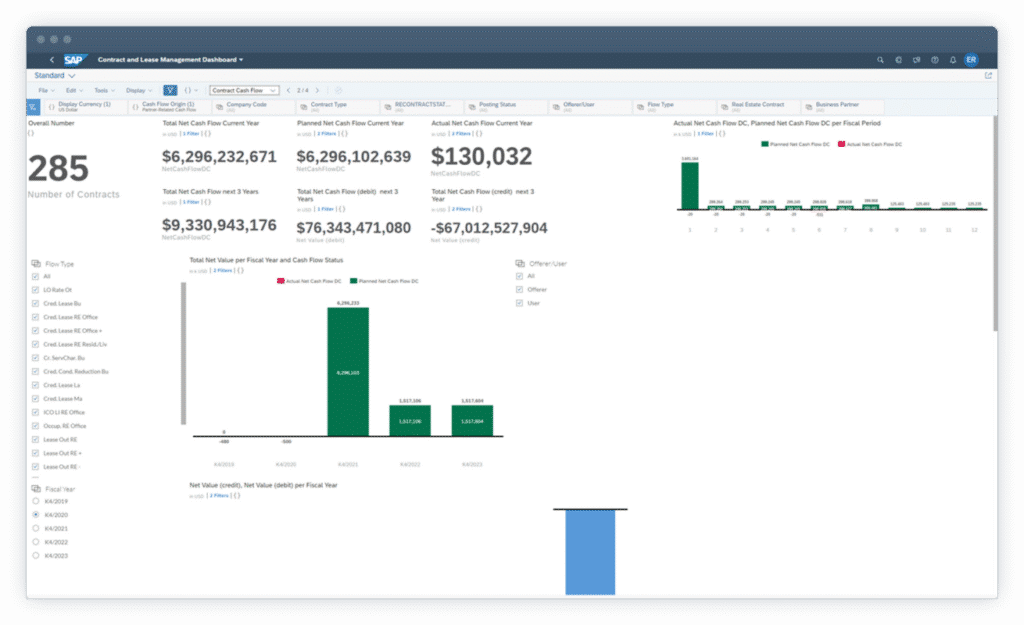This screenshot has width=1024, height=625.
Task: Toggle the Offerer checkbox
Action: click(x=519, y=289)
